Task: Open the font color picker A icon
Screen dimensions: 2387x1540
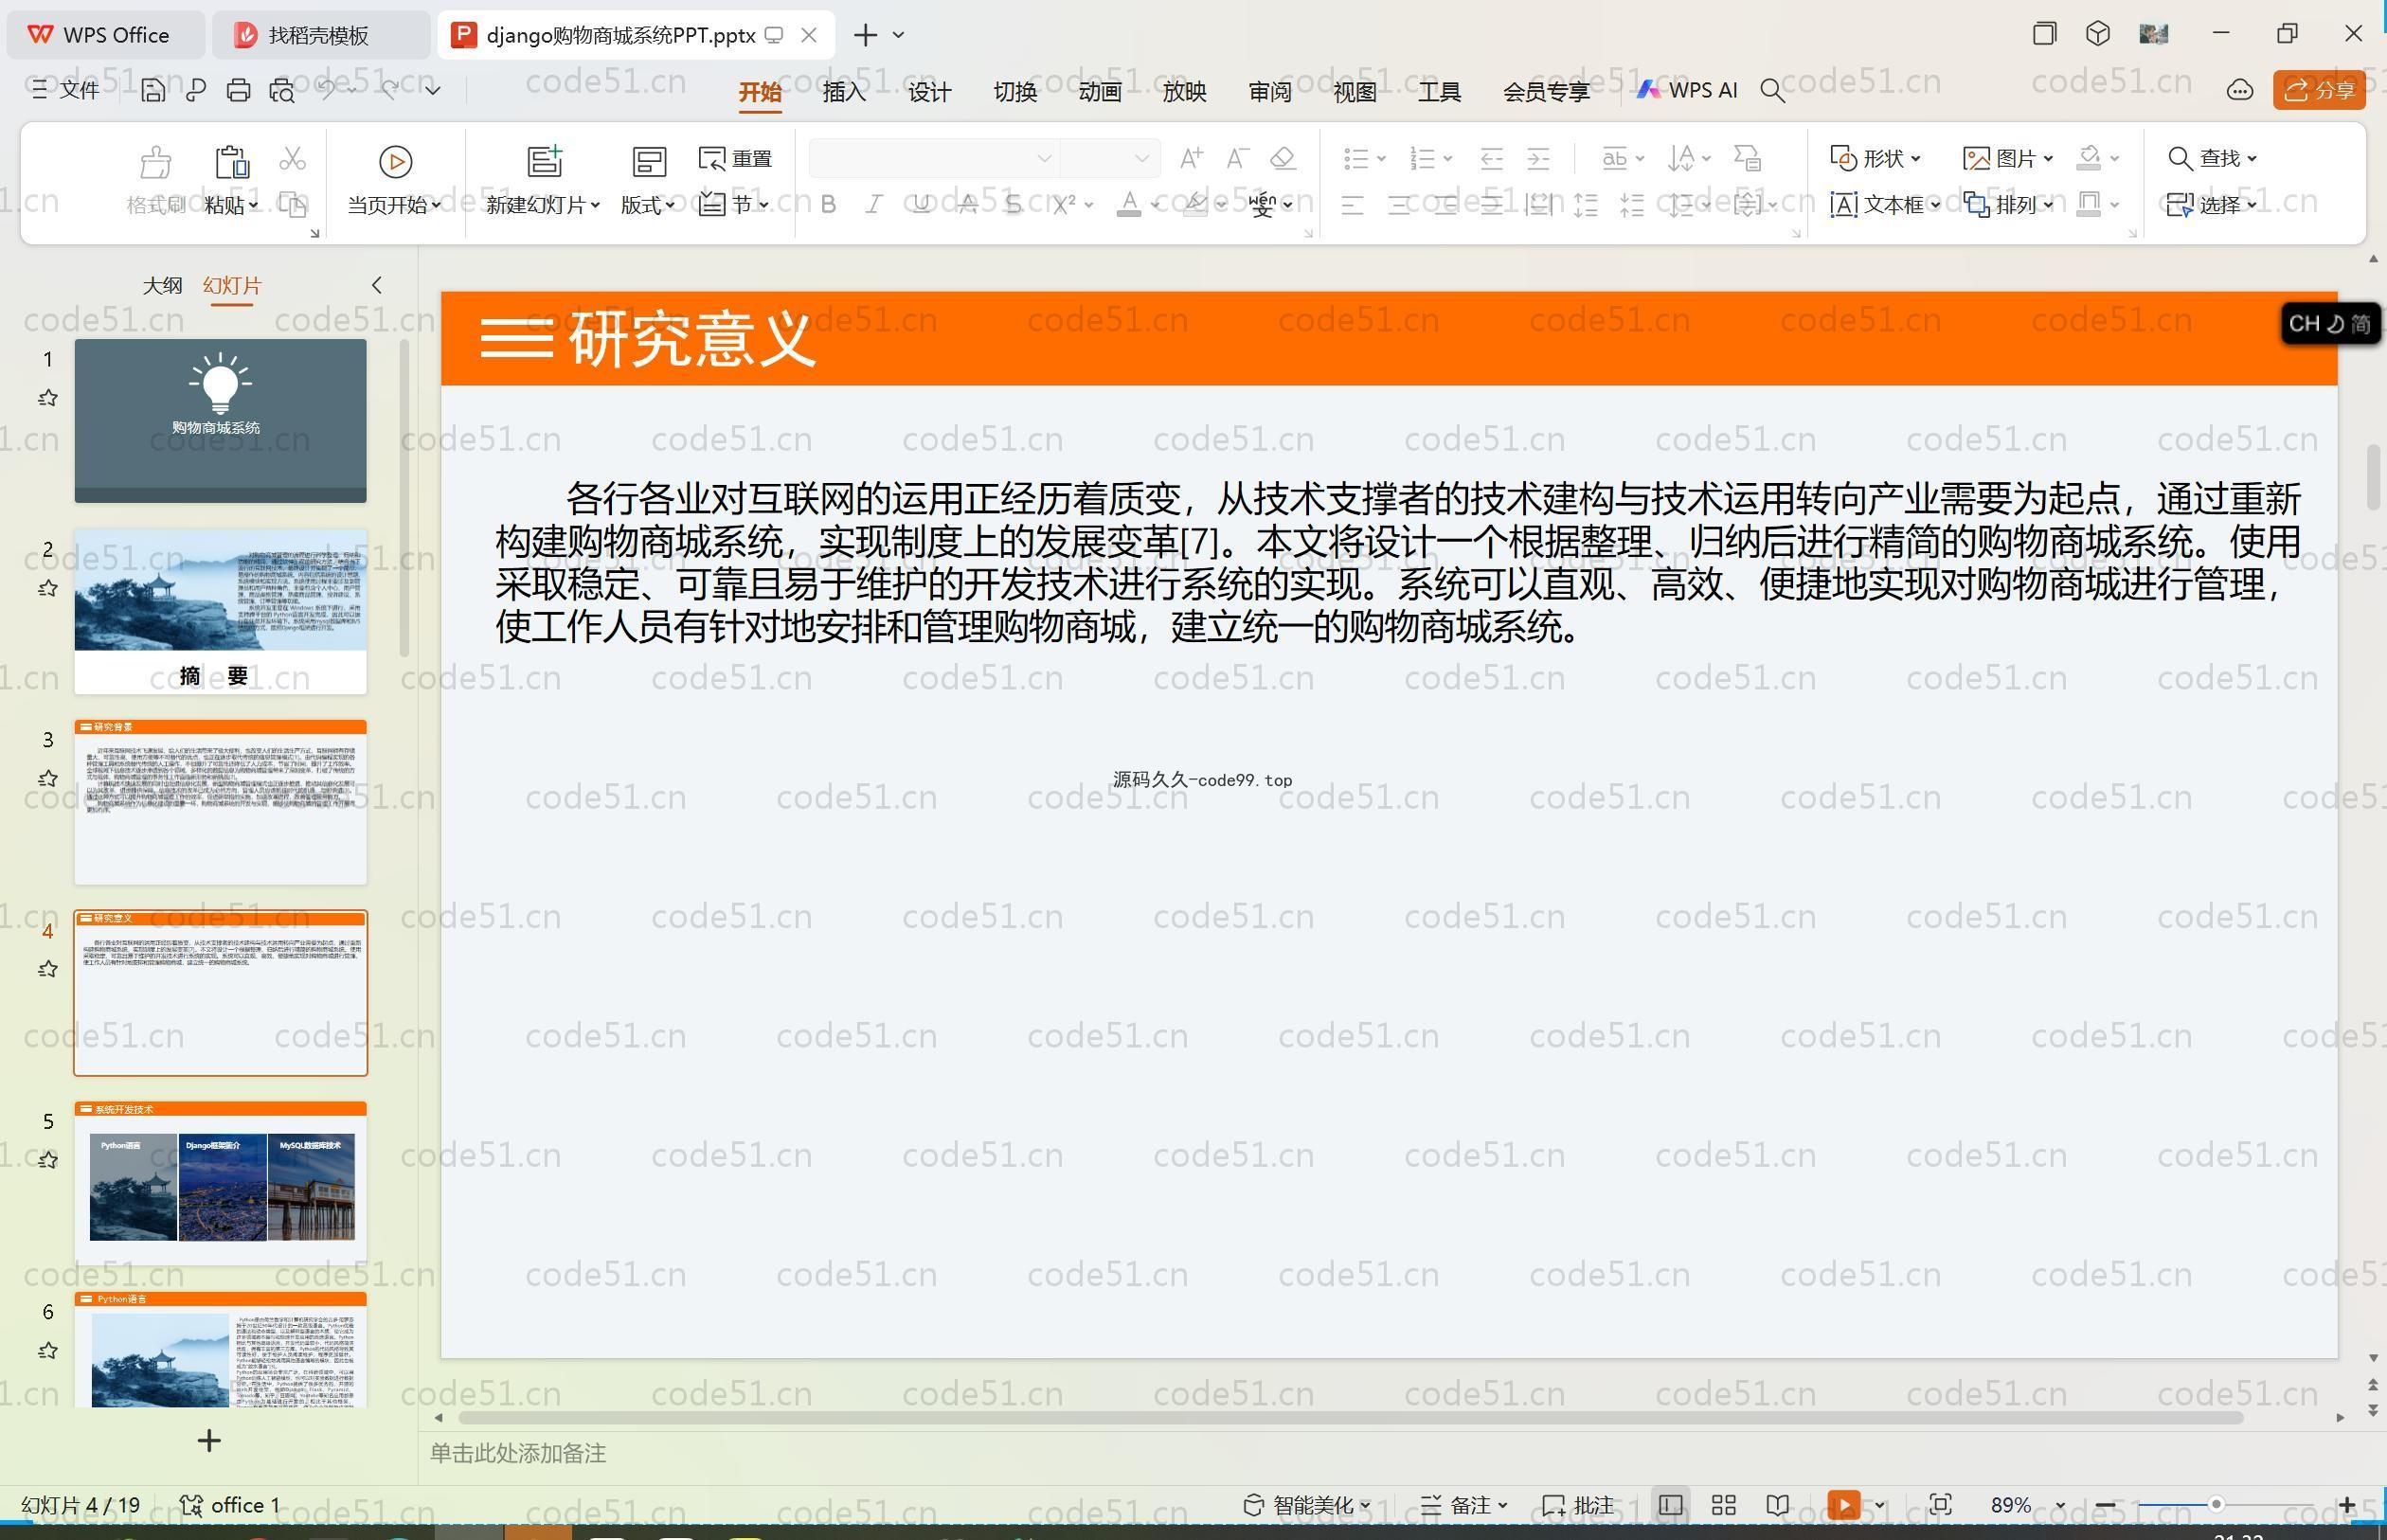Action: click(1129, 205)
